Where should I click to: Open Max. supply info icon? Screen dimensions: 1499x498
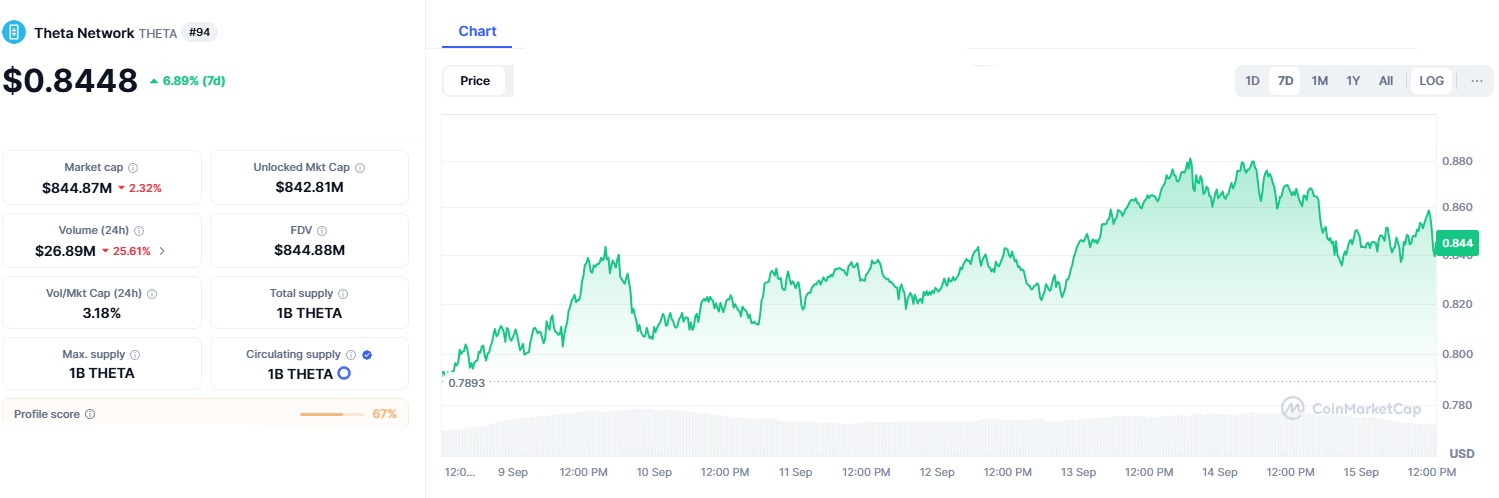tap(135, 355)
